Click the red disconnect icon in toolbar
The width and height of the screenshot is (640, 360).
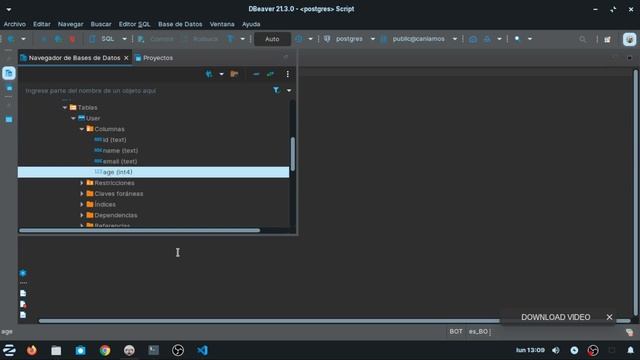tap(72, 39)
